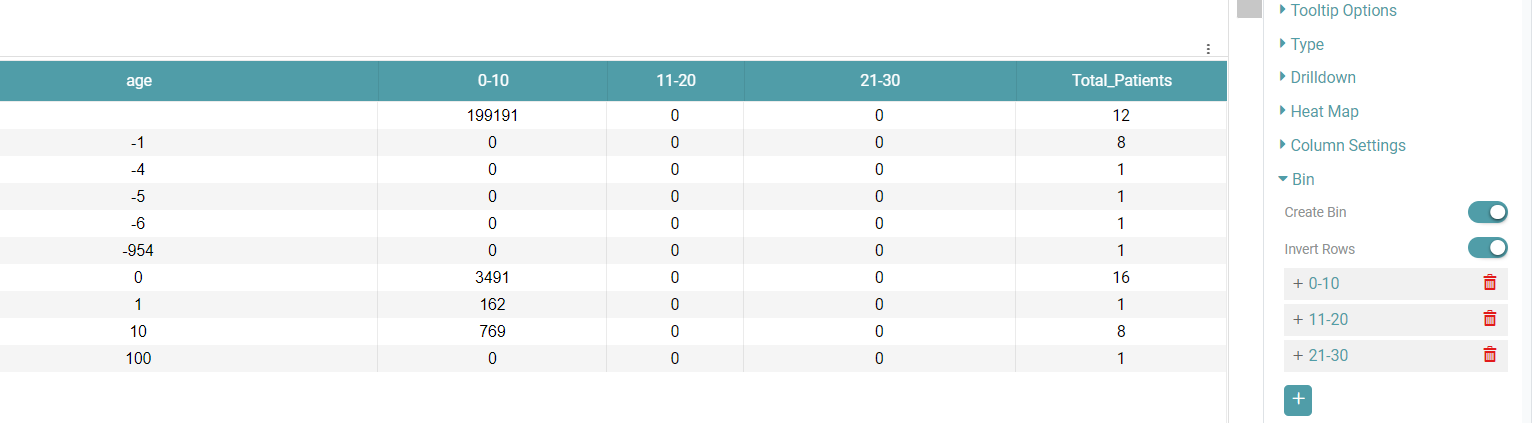Toggle the Create Bin switch
1535x423 pixels.
coord(1487,212)
